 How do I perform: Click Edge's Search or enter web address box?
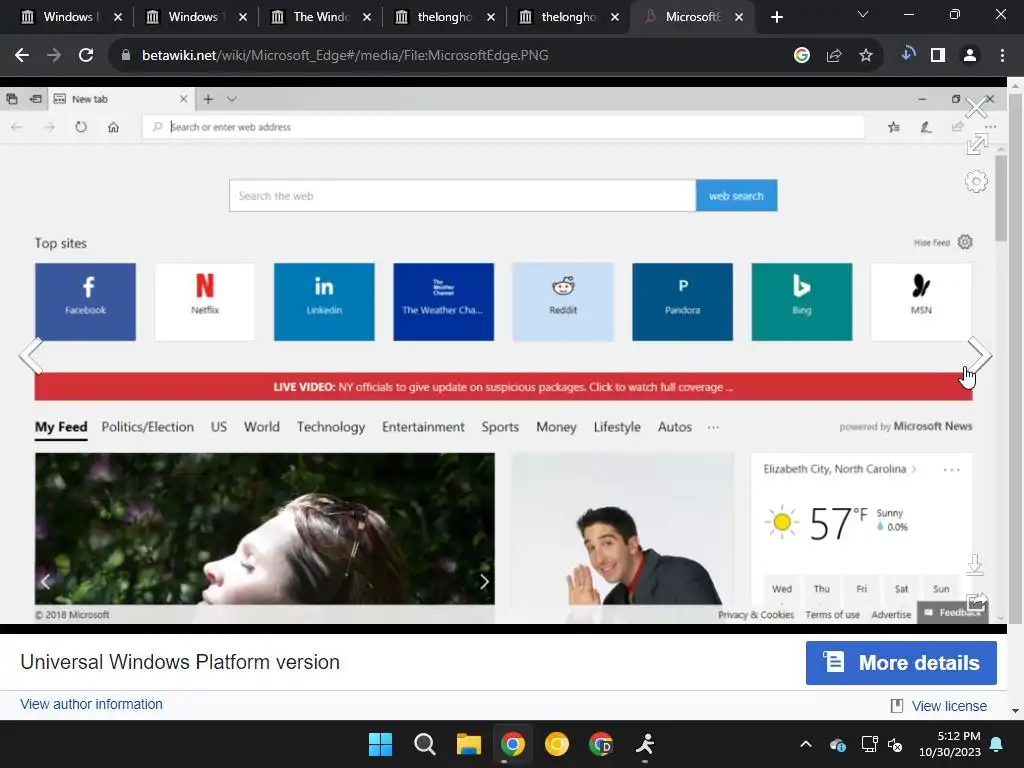point(504,127)
